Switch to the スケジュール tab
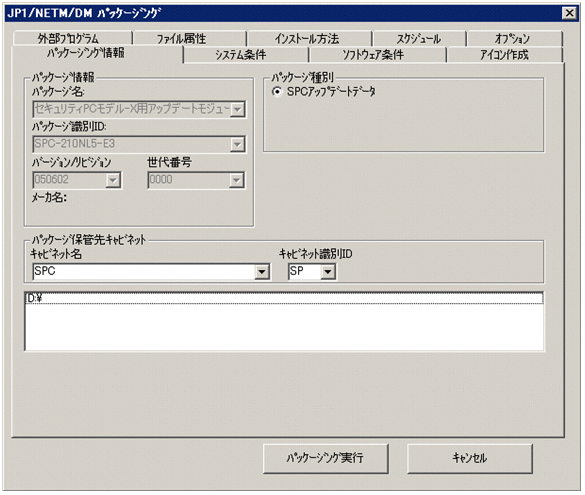 [419, 38]
